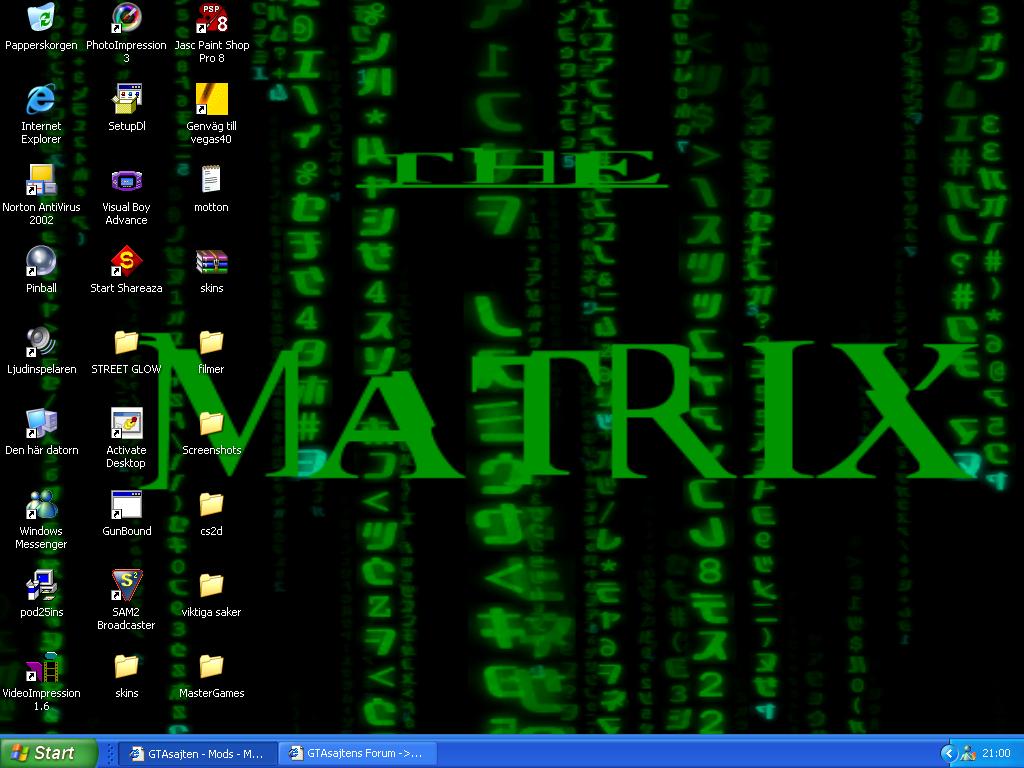The width and height of the screenshot is (1024, 768).
Task: Click the Windows Messenger desktop icon
Action: coord(41,504)
